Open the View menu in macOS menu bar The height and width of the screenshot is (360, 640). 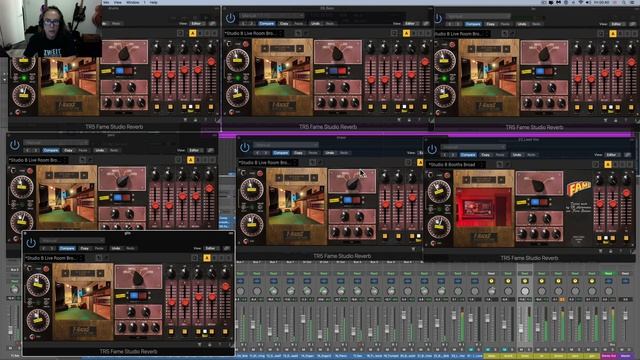point(118,2)
